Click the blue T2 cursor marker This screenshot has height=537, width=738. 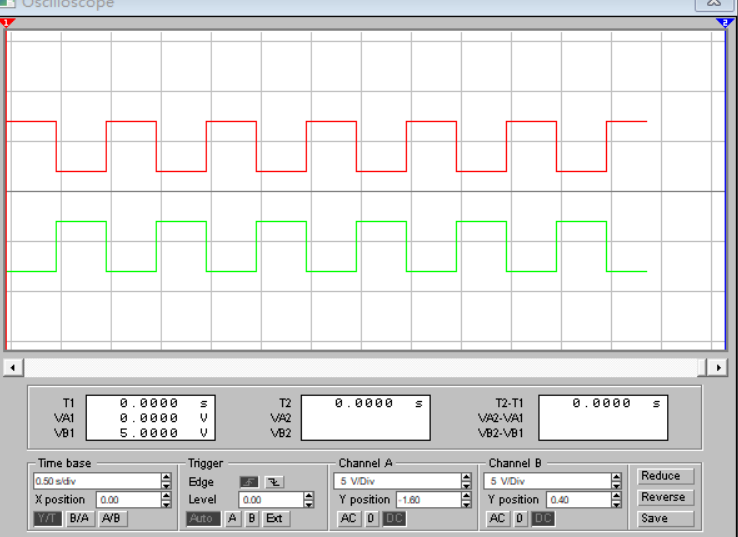[x=724, y=23]
